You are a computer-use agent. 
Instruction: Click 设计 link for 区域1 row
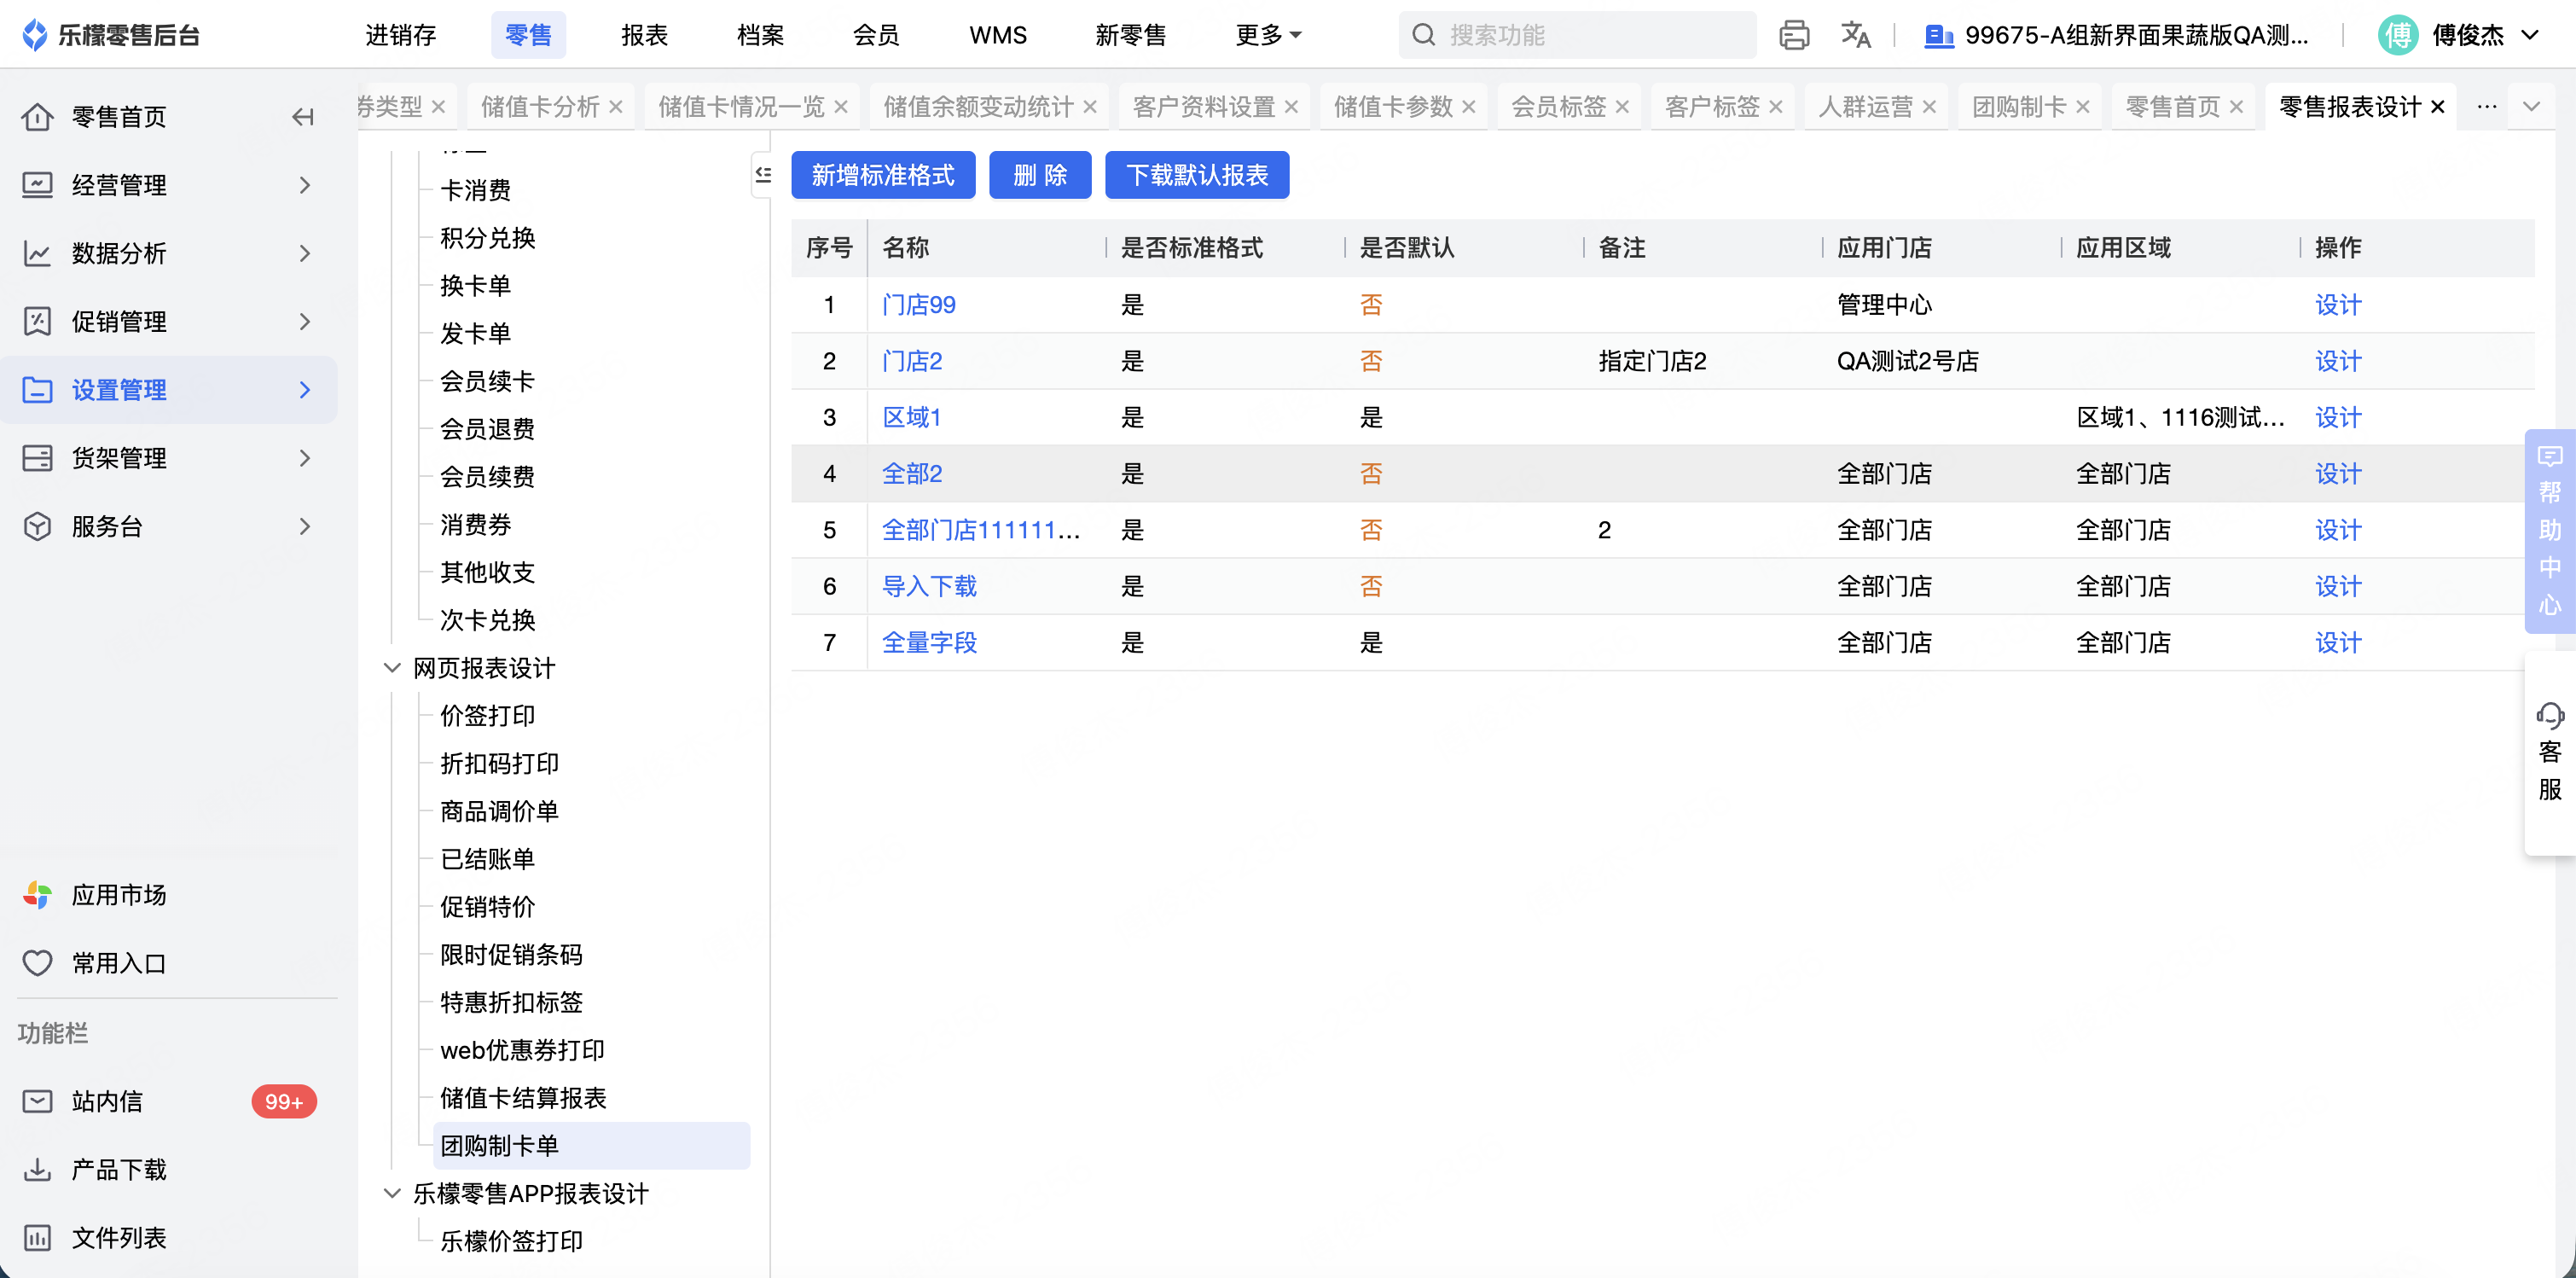coord(2337,417)
